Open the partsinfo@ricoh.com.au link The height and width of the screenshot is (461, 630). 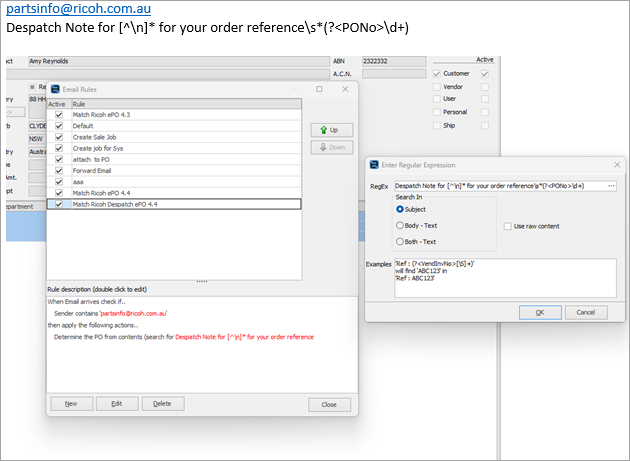(78, 9)
